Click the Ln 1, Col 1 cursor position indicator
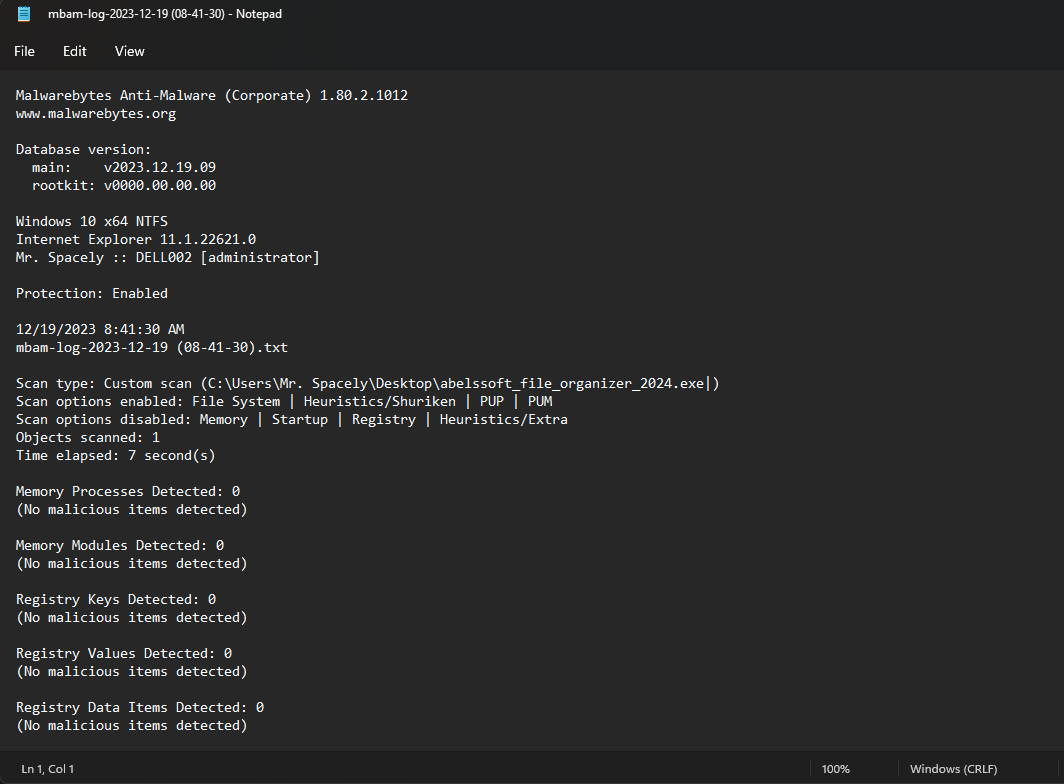Image resolution: width=1064 pixels, height=784 pixels. (48, 769)
